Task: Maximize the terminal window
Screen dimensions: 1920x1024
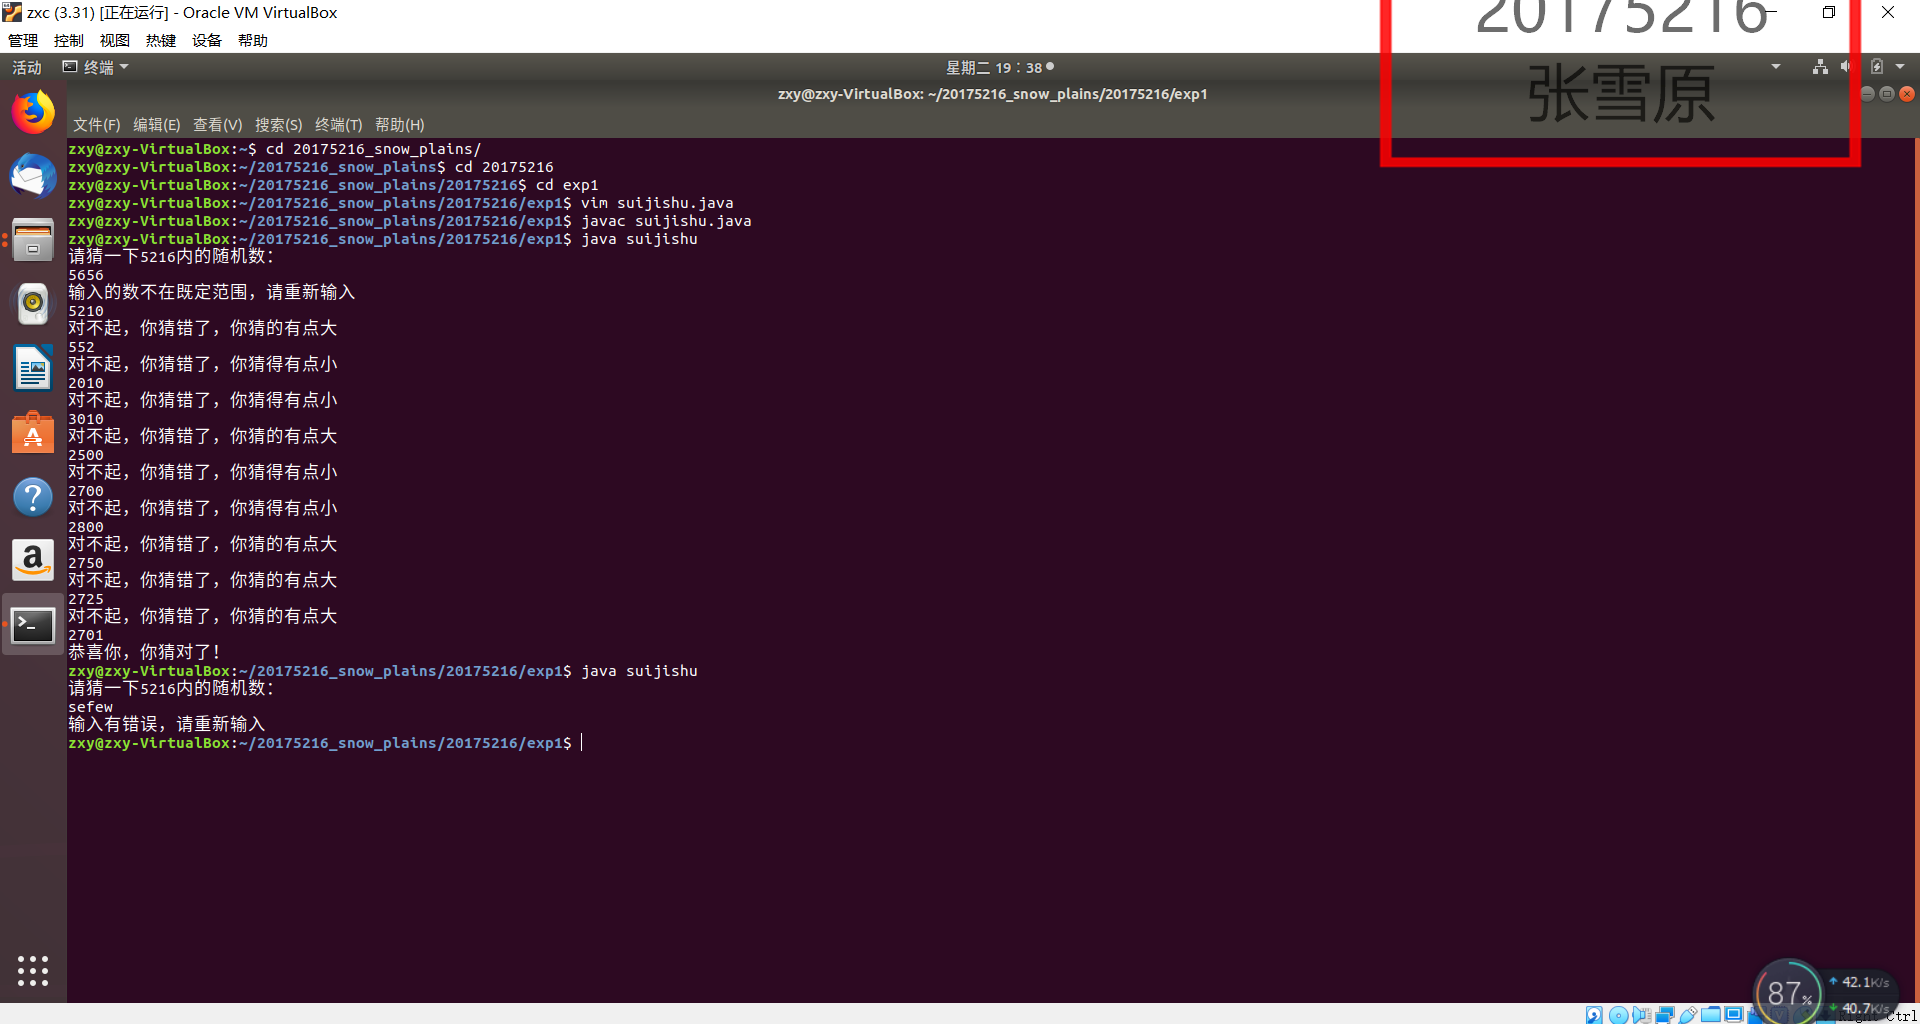Action: coord(1887,94)
